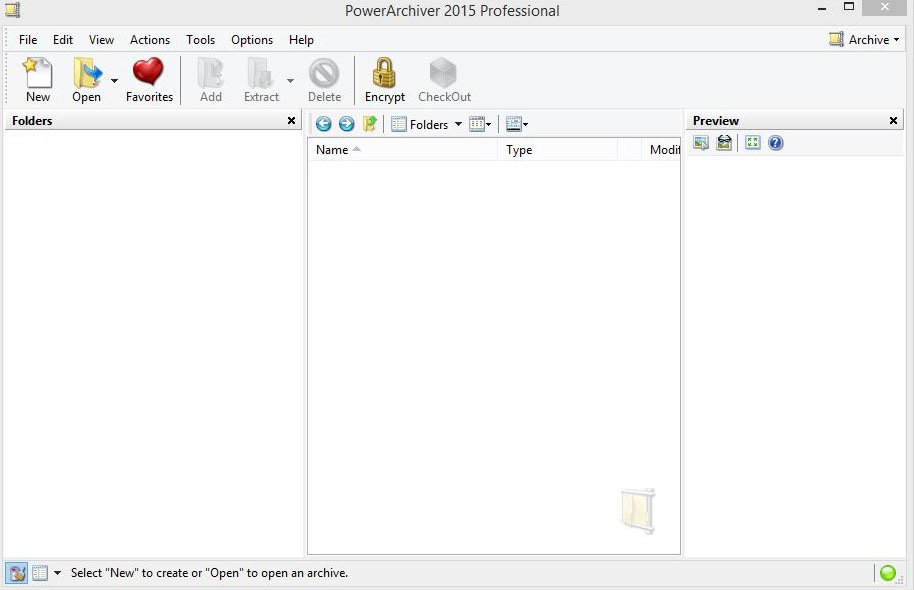Sort files by the Type column

558,150
